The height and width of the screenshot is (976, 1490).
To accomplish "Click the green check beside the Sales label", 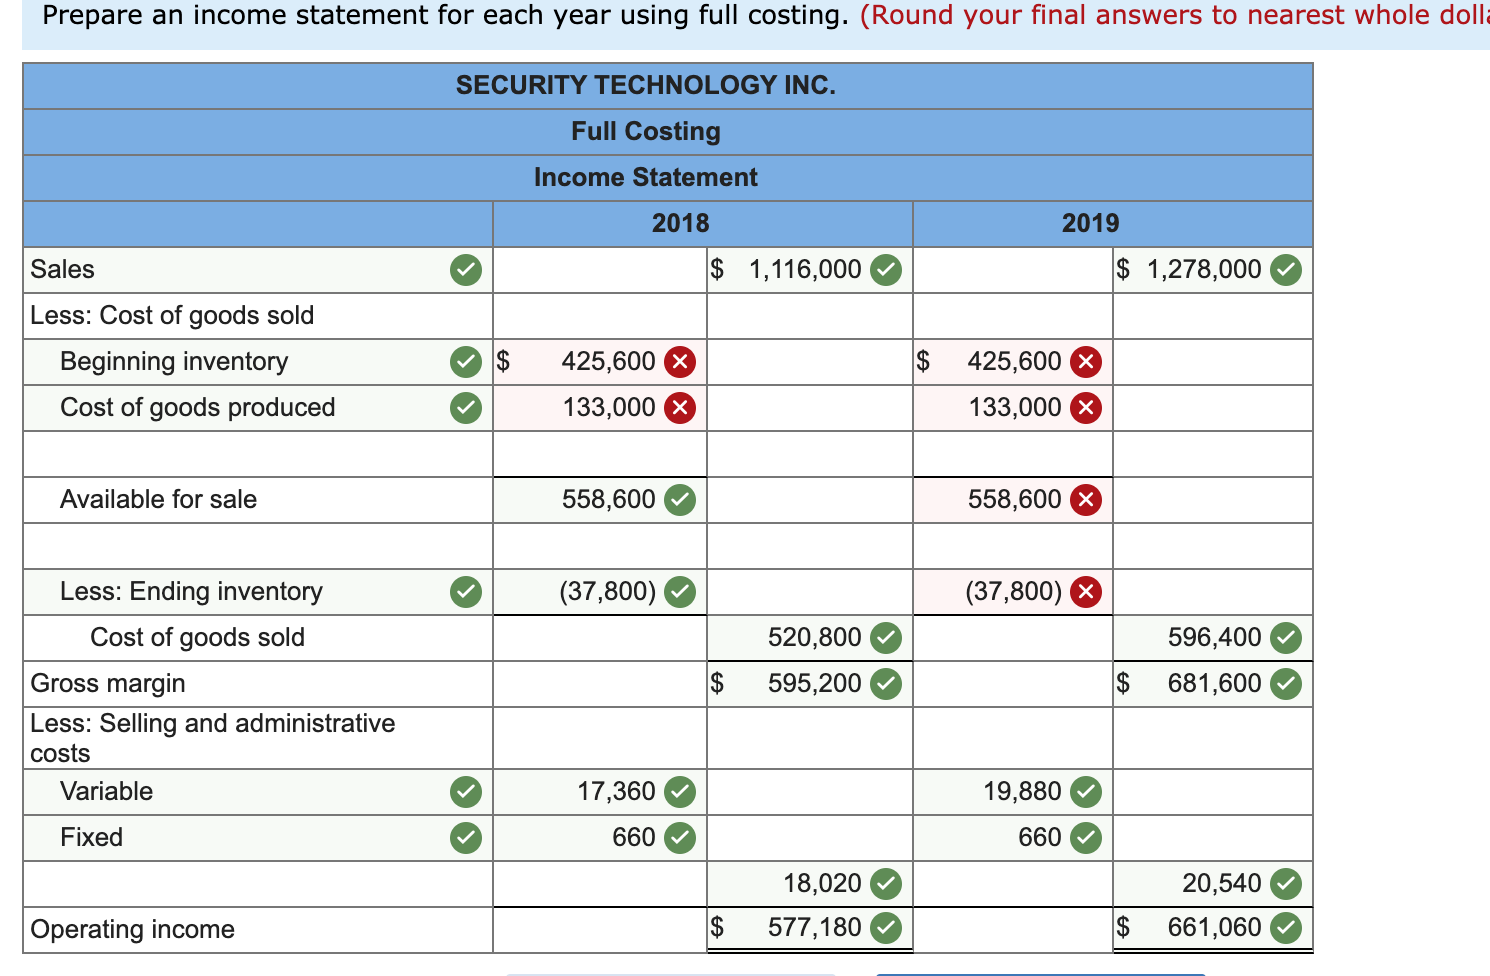I will [x=465, y=269].
